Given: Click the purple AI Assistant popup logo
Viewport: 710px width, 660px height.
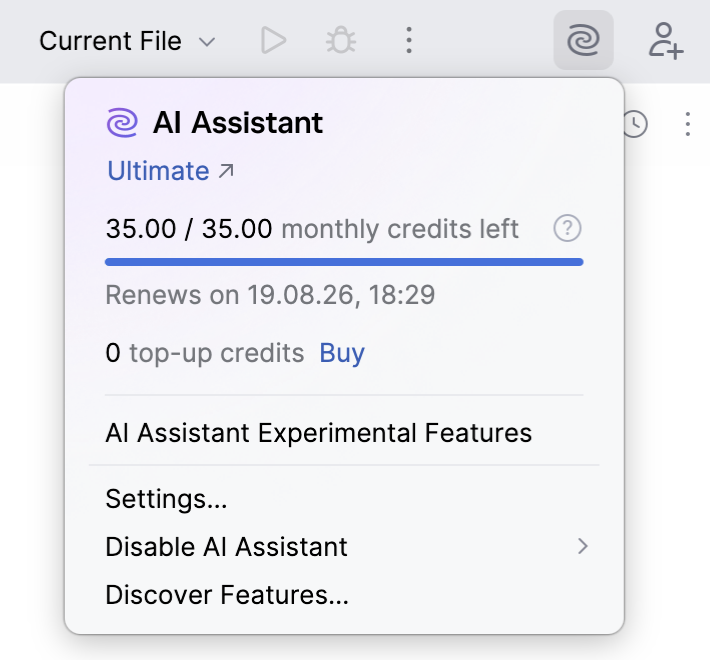Looking at the screenshot, I should tap(122, 123).
